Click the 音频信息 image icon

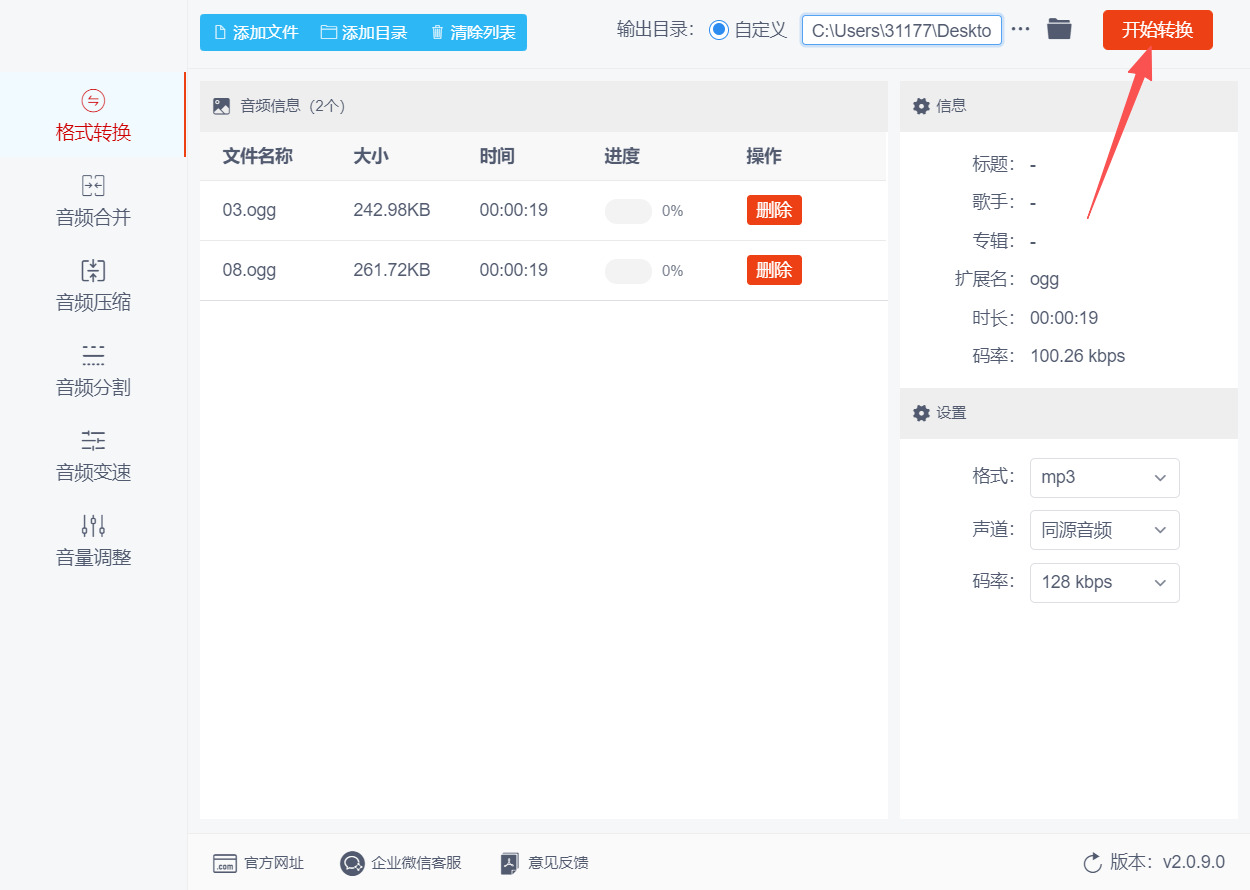point(222,106)
